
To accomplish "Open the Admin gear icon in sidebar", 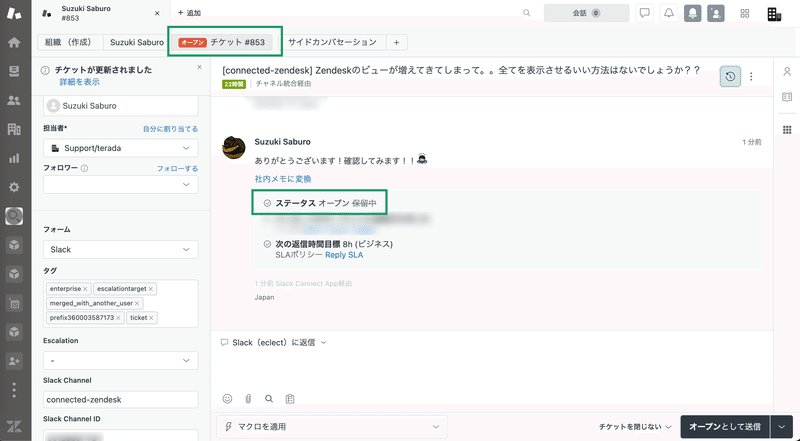I will (14, 187).
